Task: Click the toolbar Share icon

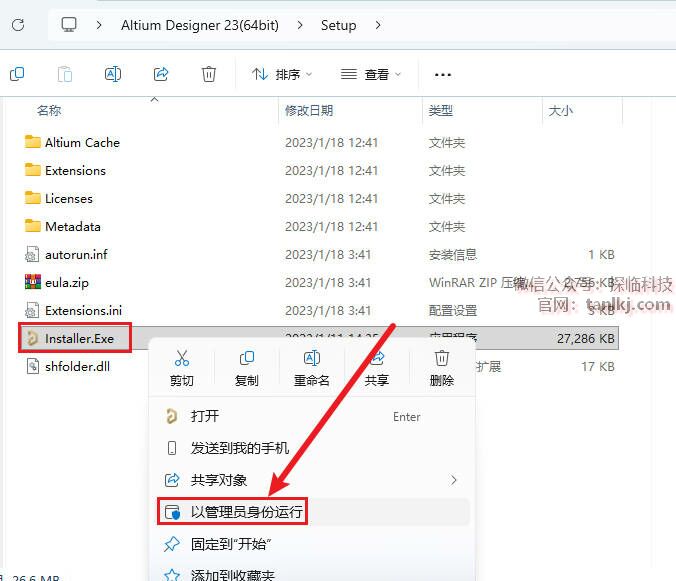Action: [161, 74]
